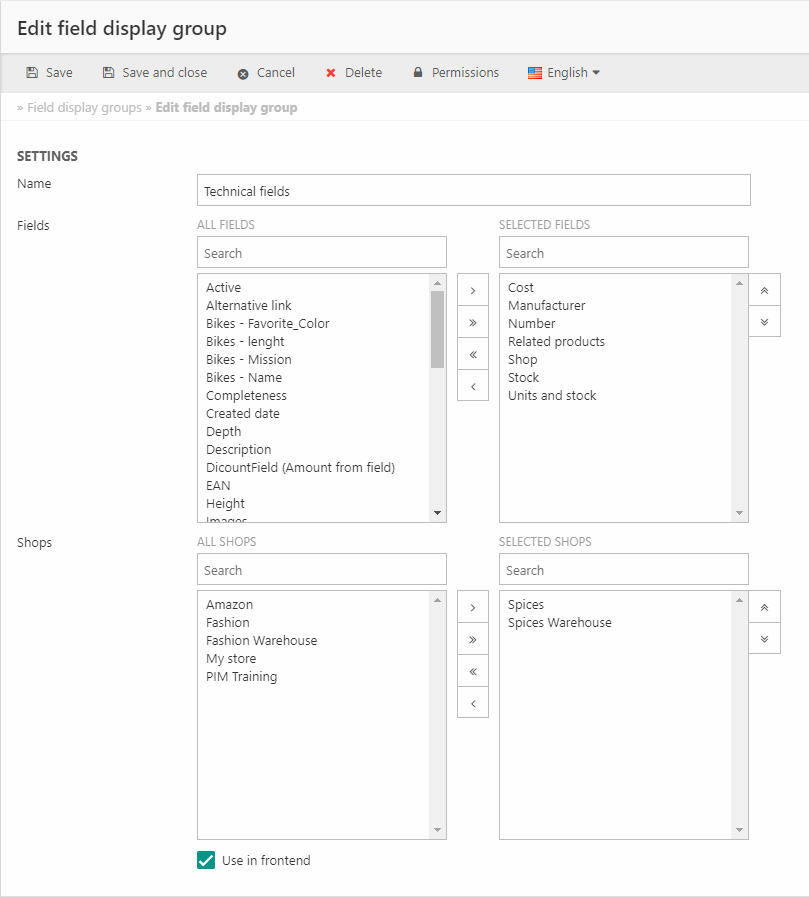Screen dimensions: 809x897
Task: Click Save and close in toolbar
Action: pyautogui.click(x=154, y=73)
